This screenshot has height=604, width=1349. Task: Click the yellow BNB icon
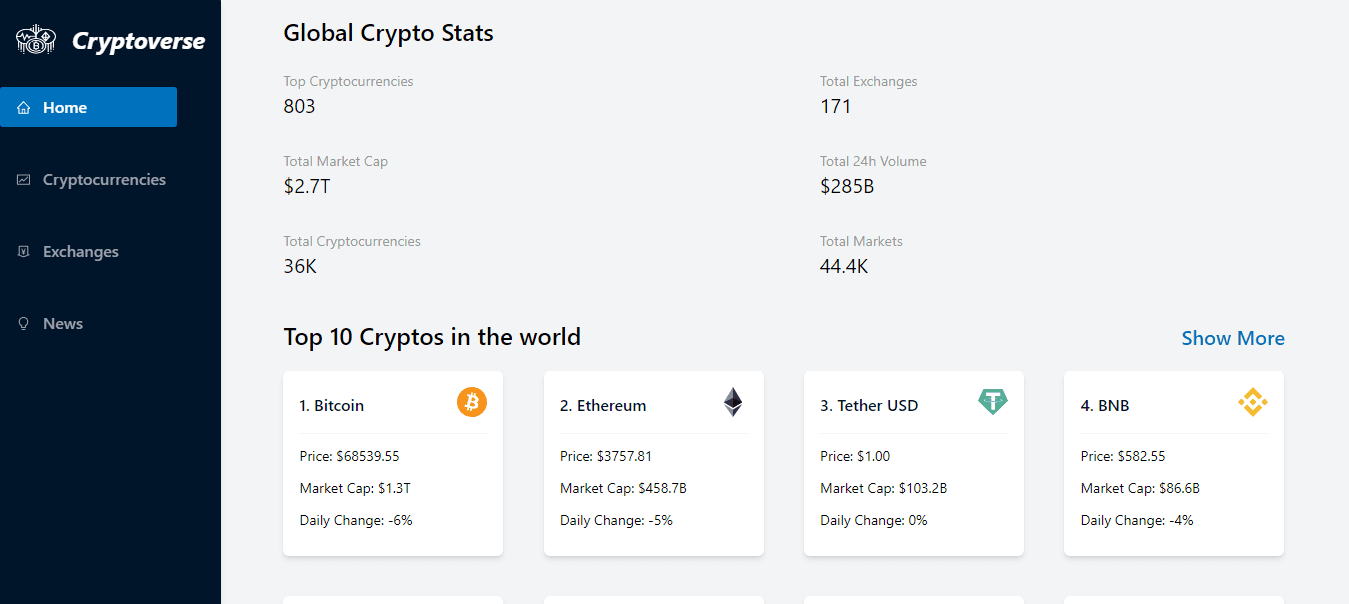[x=1253, y=403]
